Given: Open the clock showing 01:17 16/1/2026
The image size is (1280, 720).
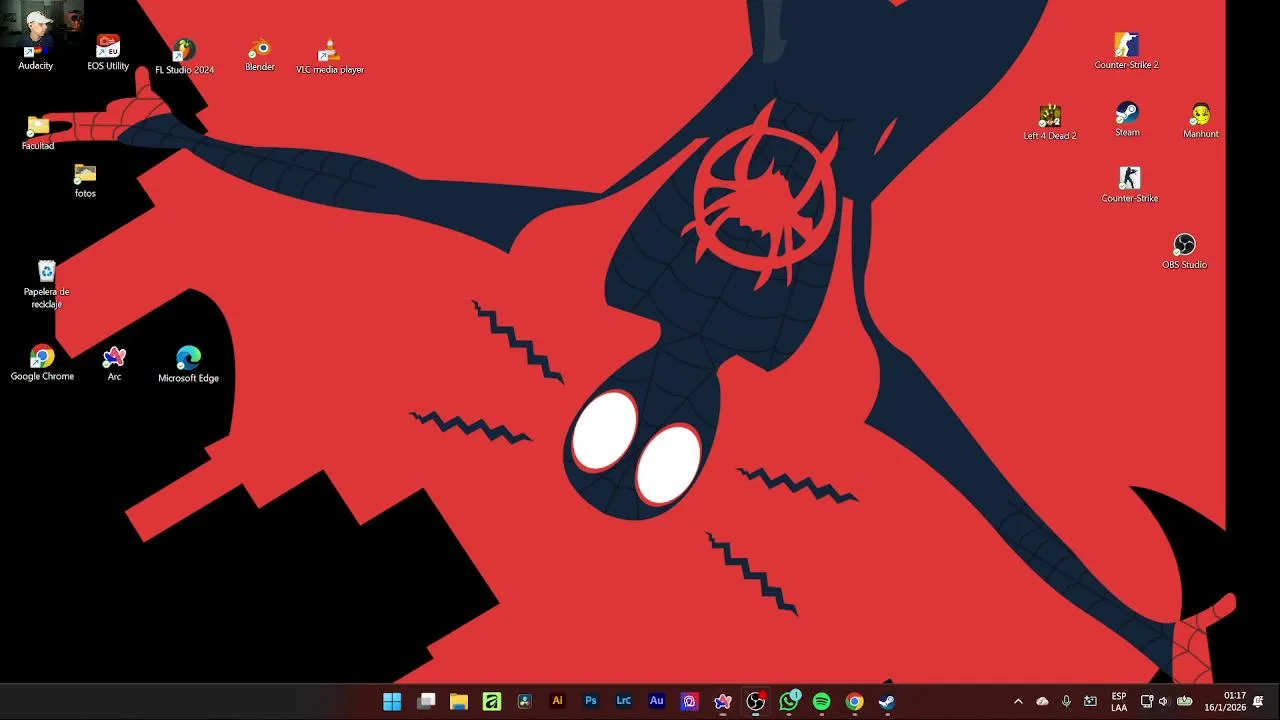Looking at the screenshot, I should (x=1225, y=702).
